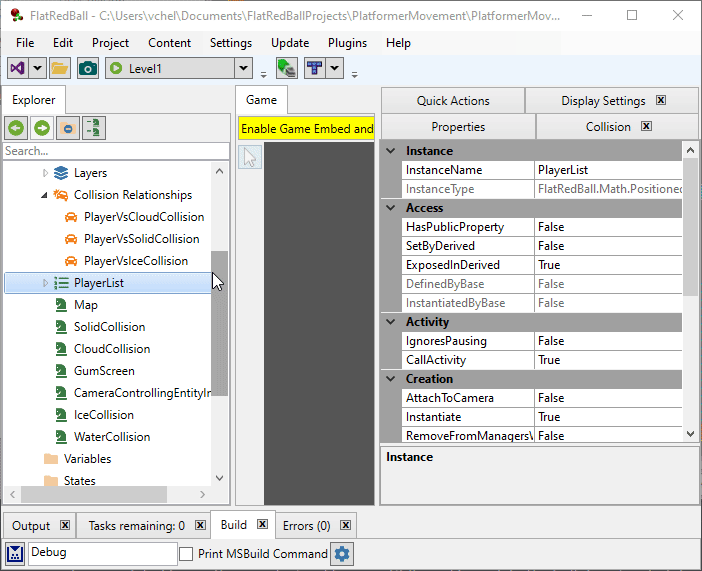Click the collapse-all icon in Explorer
Viewport: 702px width, 571px height.
pos(68,128)
